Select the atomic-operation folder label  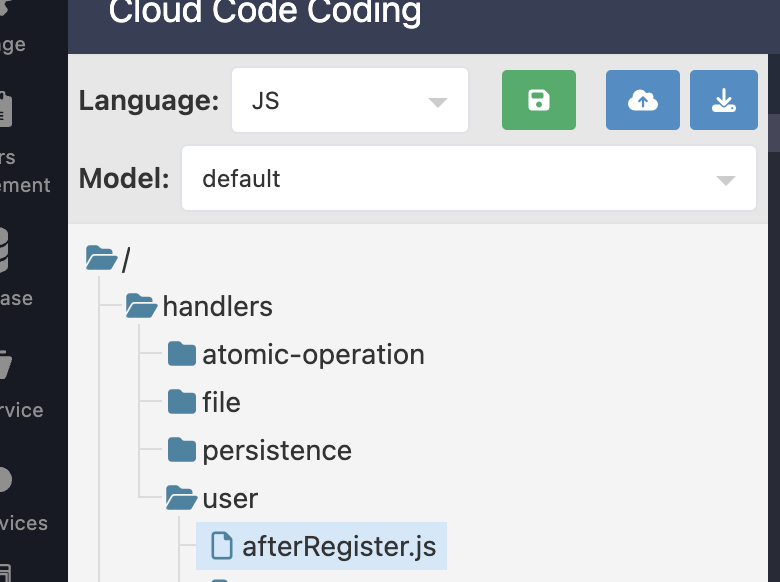pyautogui.click(x=313, y=354)
